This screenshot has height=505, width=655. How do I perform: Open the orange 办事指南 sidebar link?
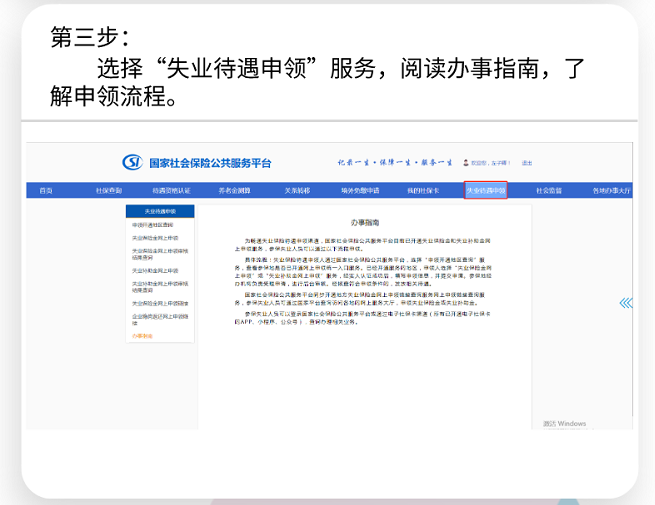pyautogui.click(x=143, y=336)
